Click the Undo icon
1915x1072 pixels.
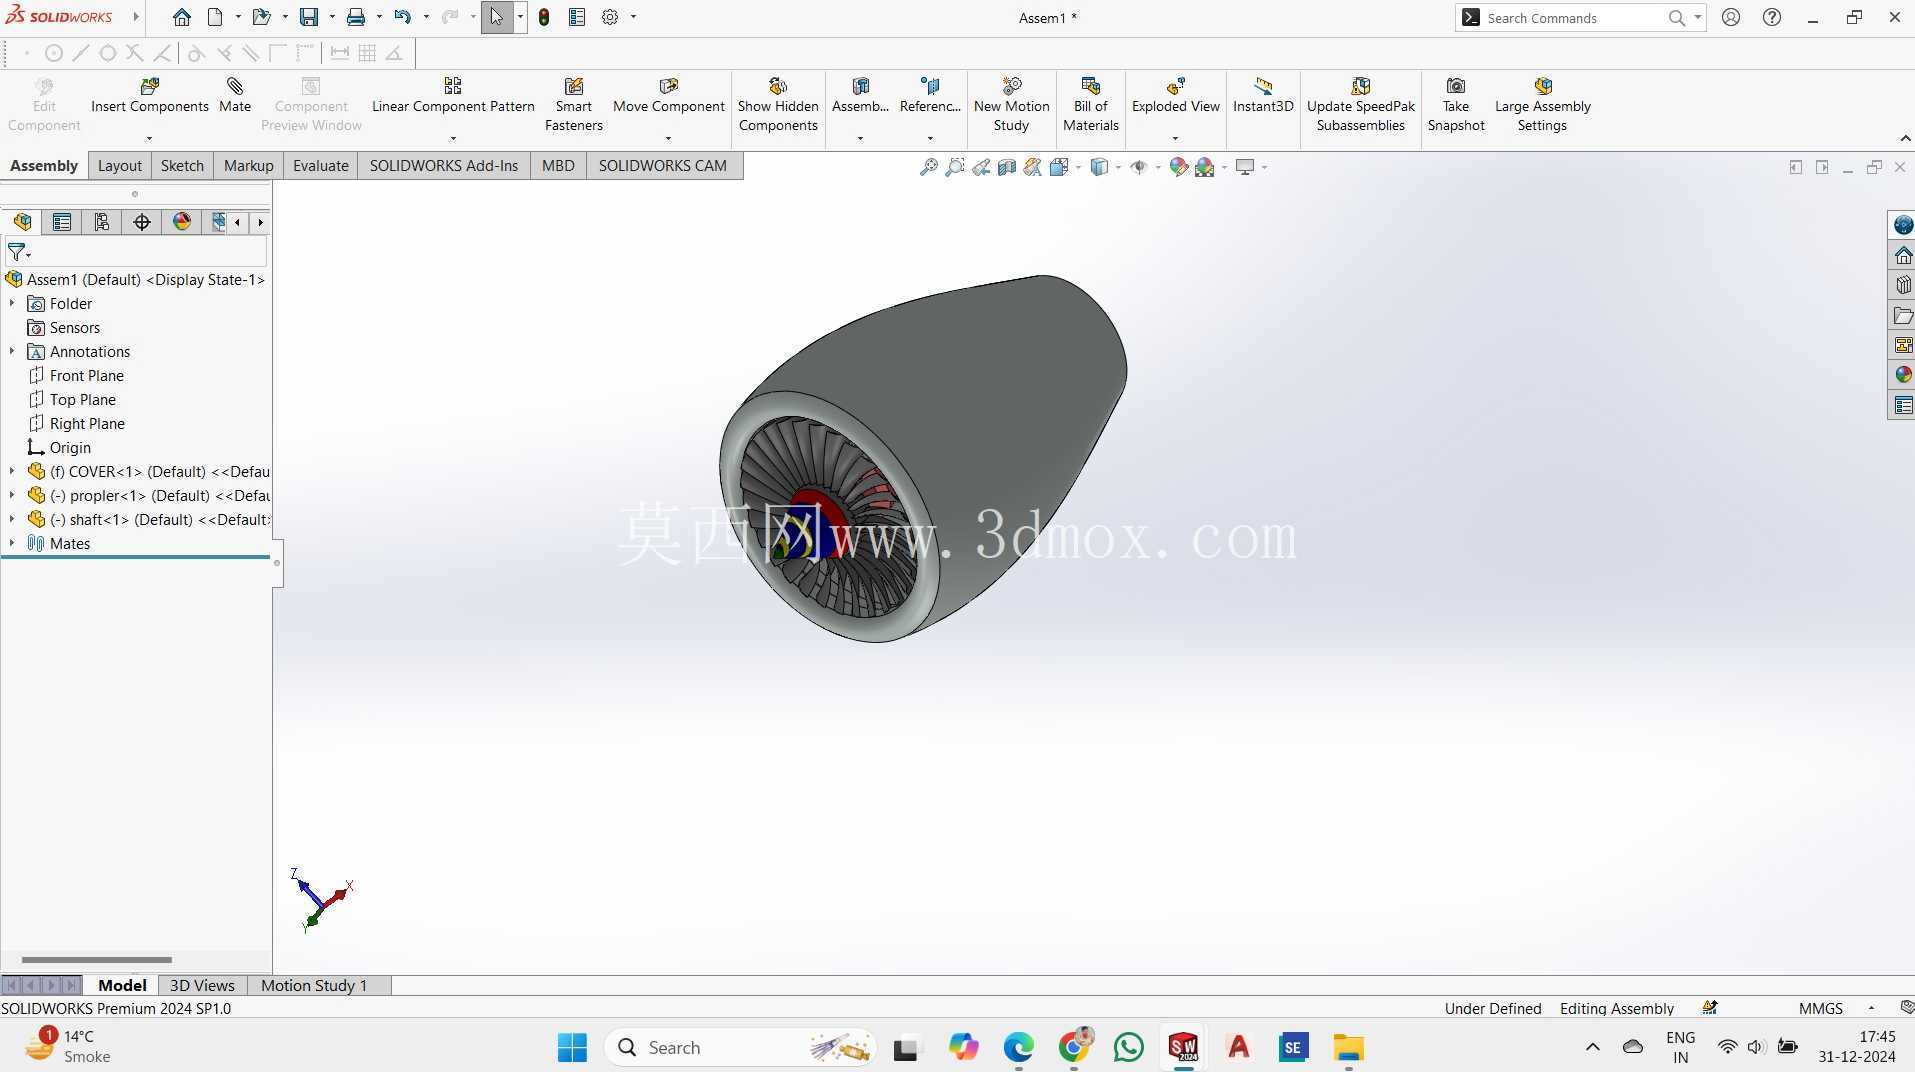click(402, 17)
